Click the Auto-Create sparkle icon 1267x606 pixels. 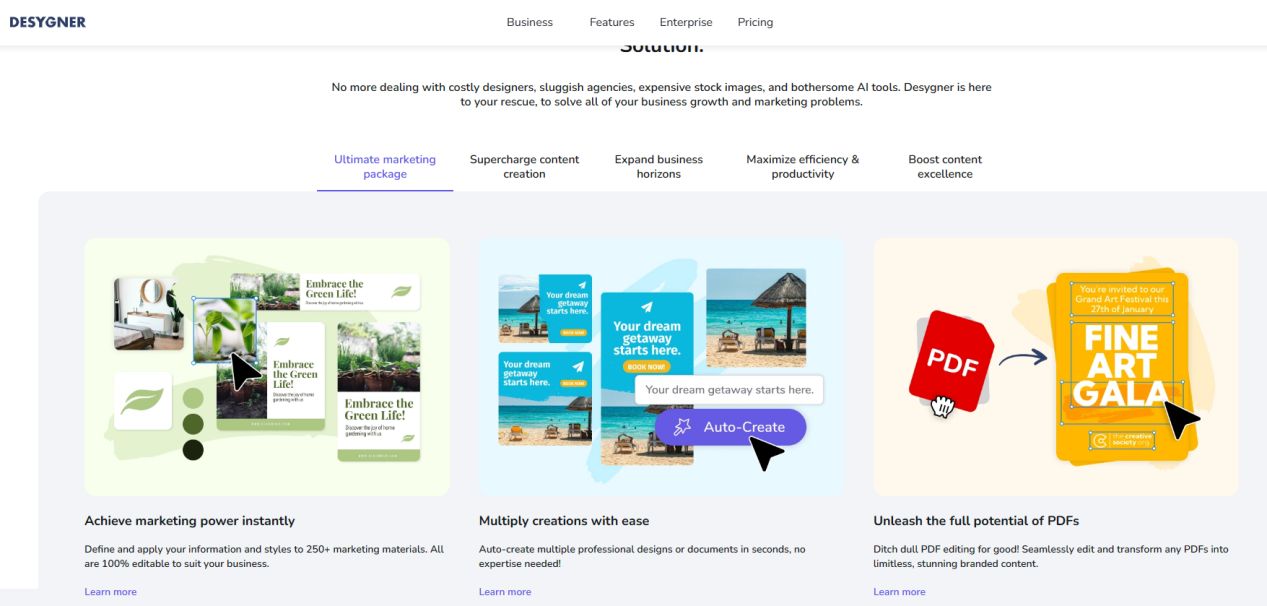(682, 427)
